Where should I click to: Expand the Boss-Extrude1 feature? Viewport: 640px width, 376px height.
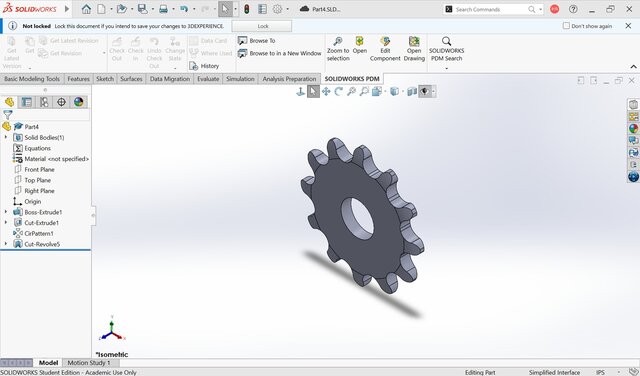point(6,212)
